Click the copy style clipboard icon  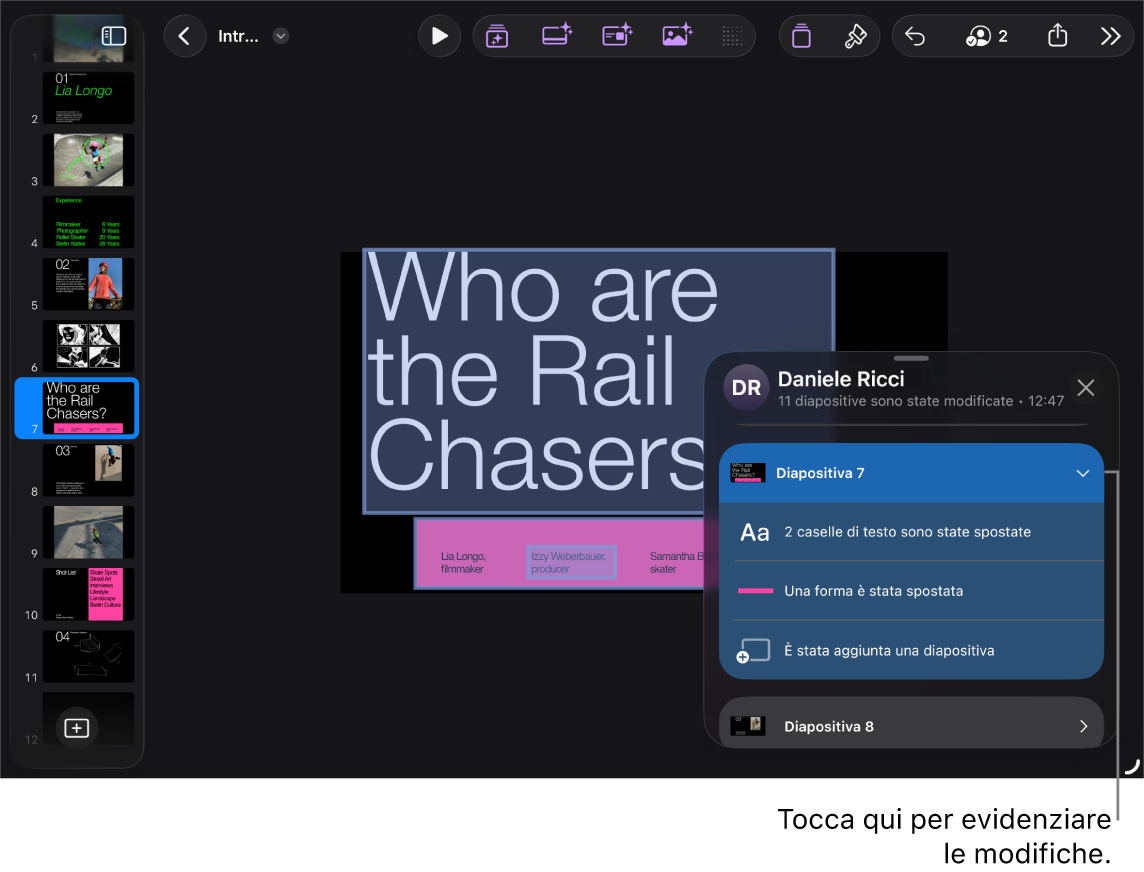coord(801,36)
